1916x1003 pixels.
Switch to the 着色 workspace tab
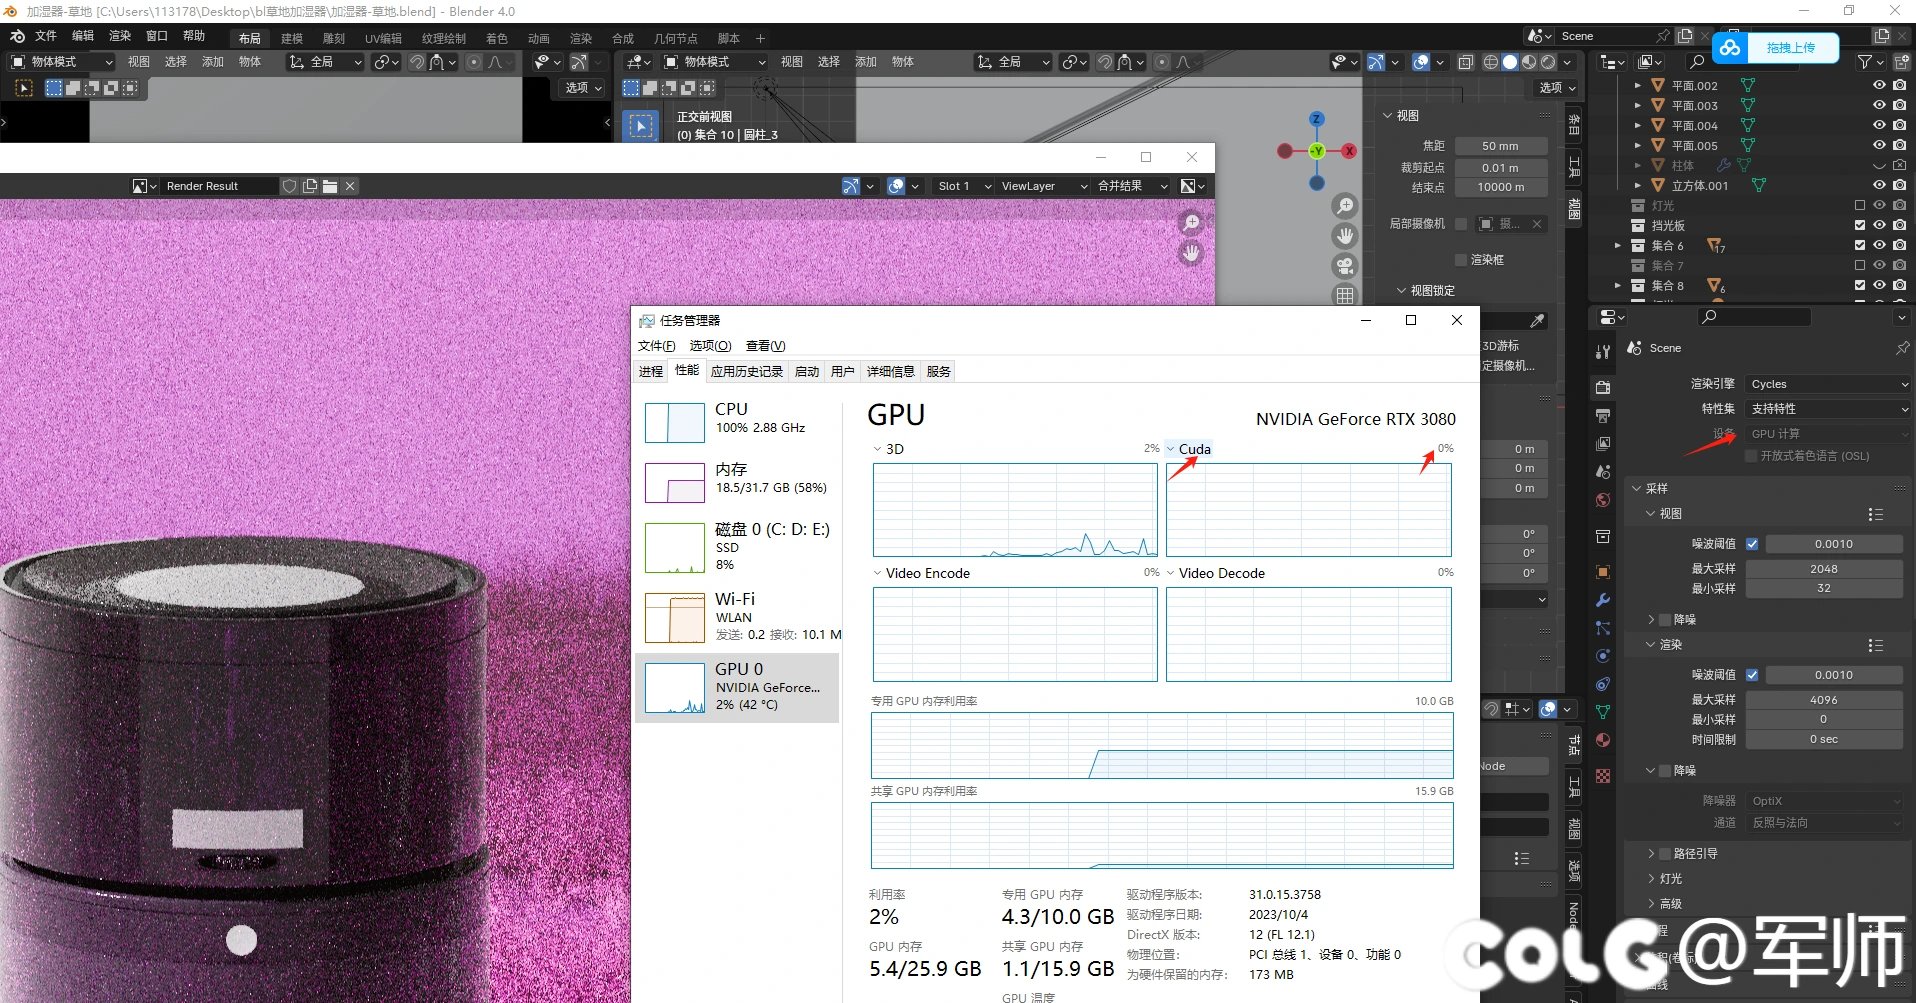497,39
